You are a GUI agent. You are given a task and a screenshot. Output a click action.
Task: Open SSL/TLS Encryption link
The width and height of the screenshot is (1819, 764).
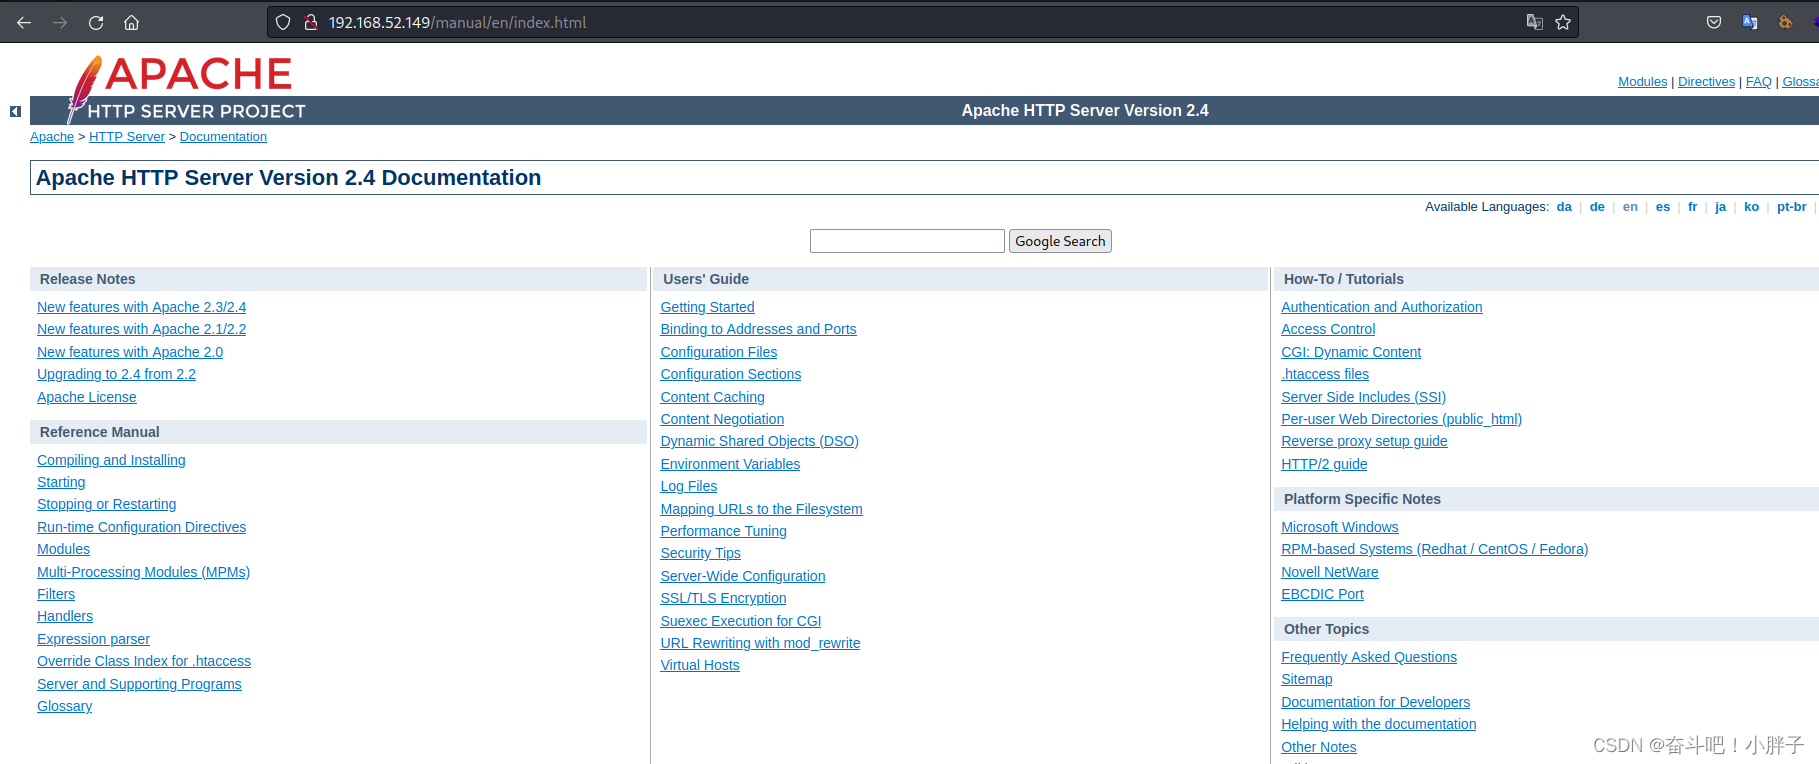tap(723, 598)
